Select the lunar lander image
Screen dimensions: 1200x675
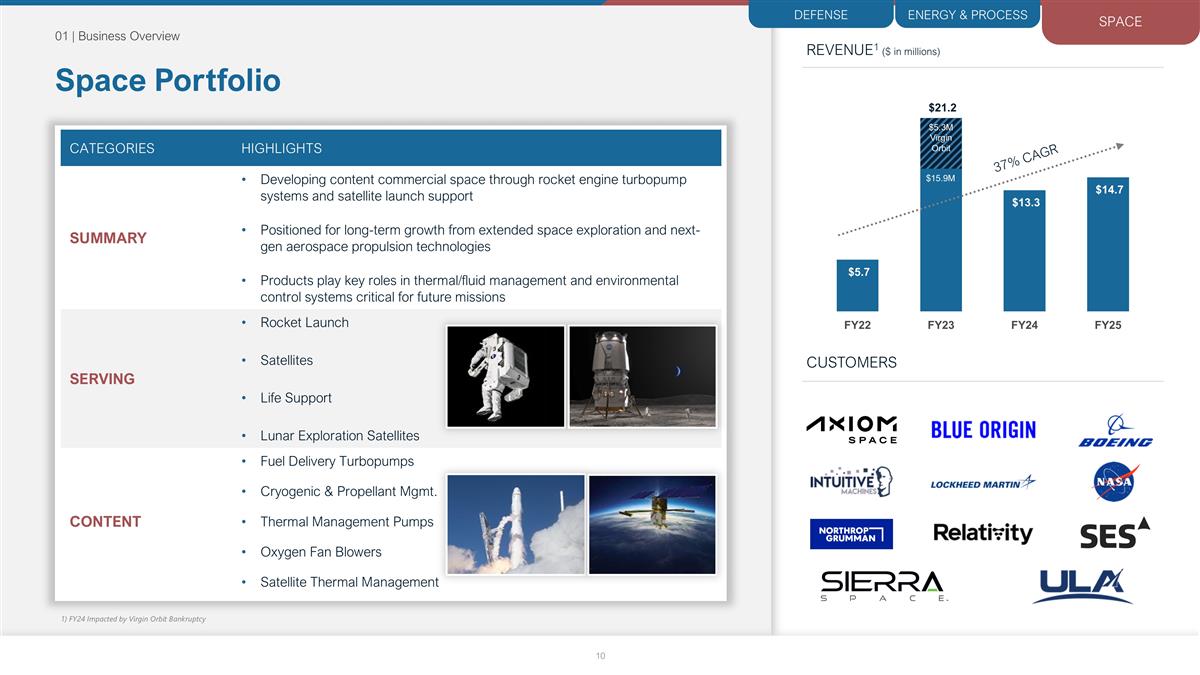tap(642, 376)
